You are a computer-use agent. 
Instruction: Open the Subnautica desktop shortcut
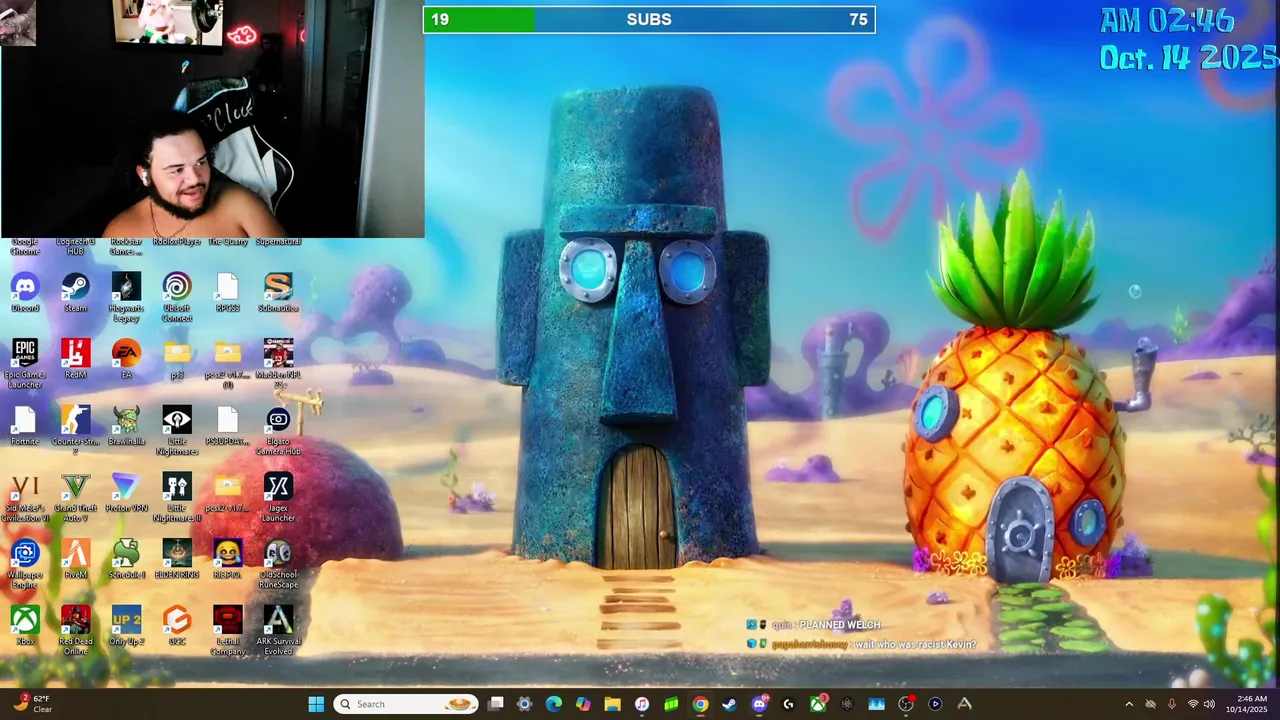pos(278,292)
